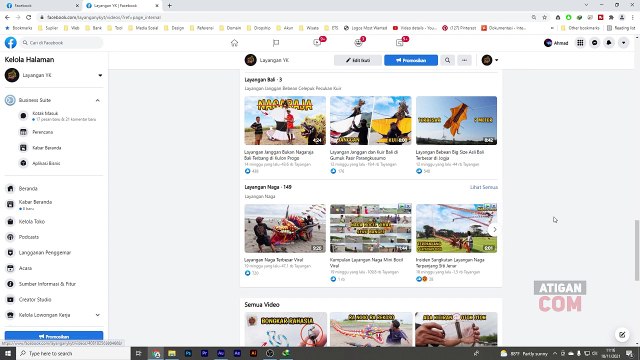Click the Layangan Janggan Bakan Nagaraja title link
The height and width of the screenshot is (360, 640).
pos(279,155)
